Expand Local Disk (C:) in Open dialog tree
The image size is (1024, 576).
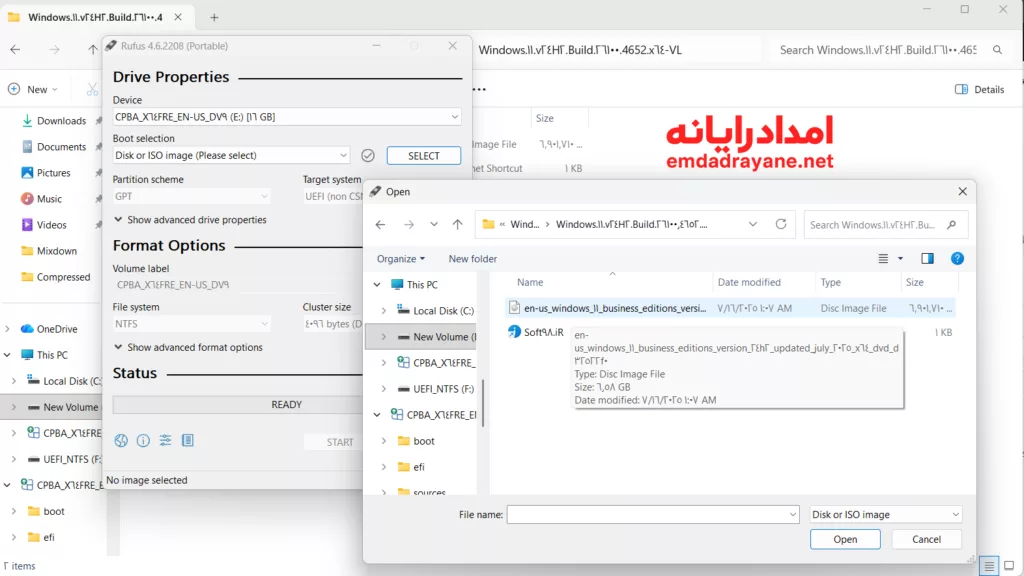tap(383, 311)
